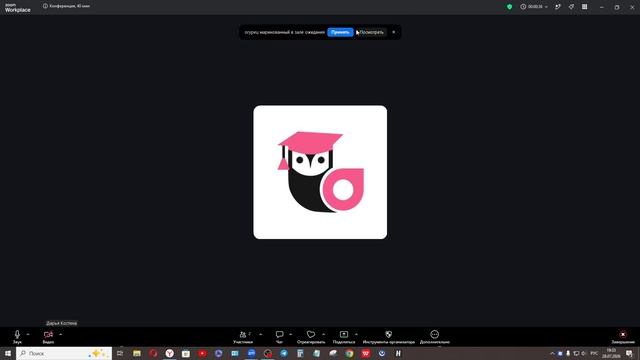Screen dimensions: 640x360
Task: Open Telegram from the taskbar
Action: pyautogui.click(x=284, y=353)
